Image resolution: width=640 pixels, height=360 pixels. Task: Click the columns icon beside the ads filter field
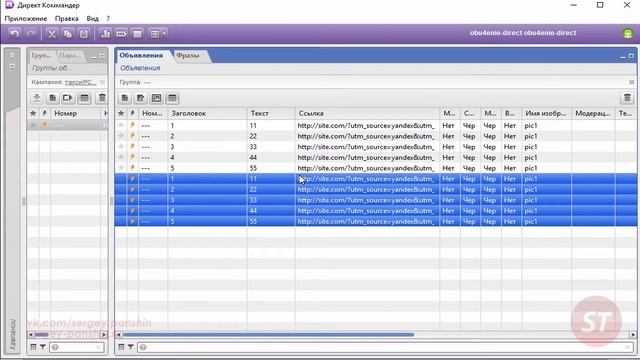122,347
